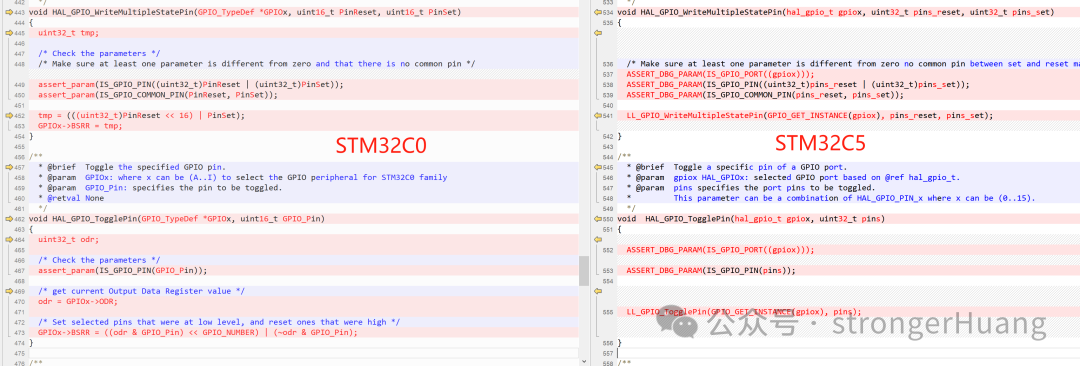Image resolution: width=1080 pixels, height=366 pixels.
Task: Click the copy arrow beside left line 469
Action: coord(8,291)
